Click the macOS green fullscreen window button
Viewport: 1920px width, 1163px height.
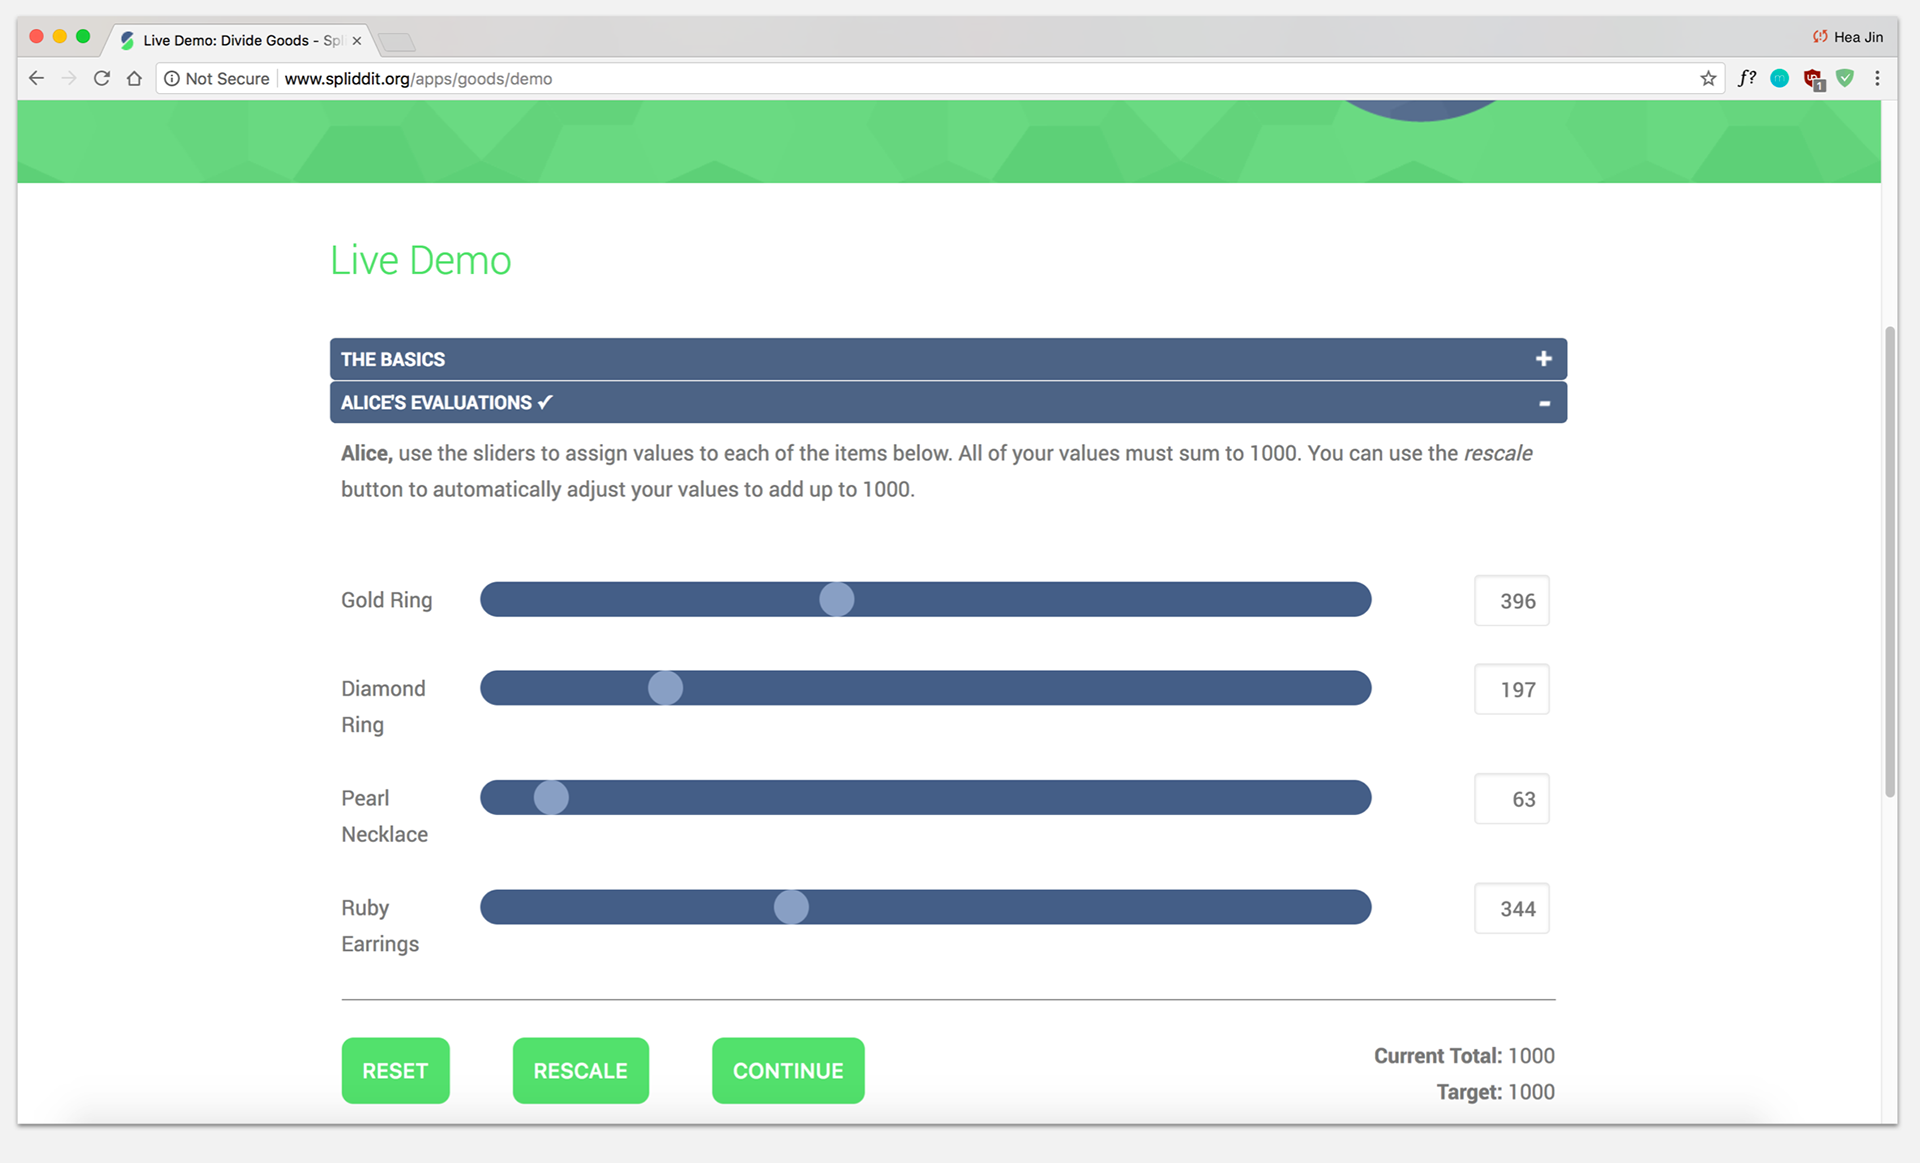[x=83, y=36]
